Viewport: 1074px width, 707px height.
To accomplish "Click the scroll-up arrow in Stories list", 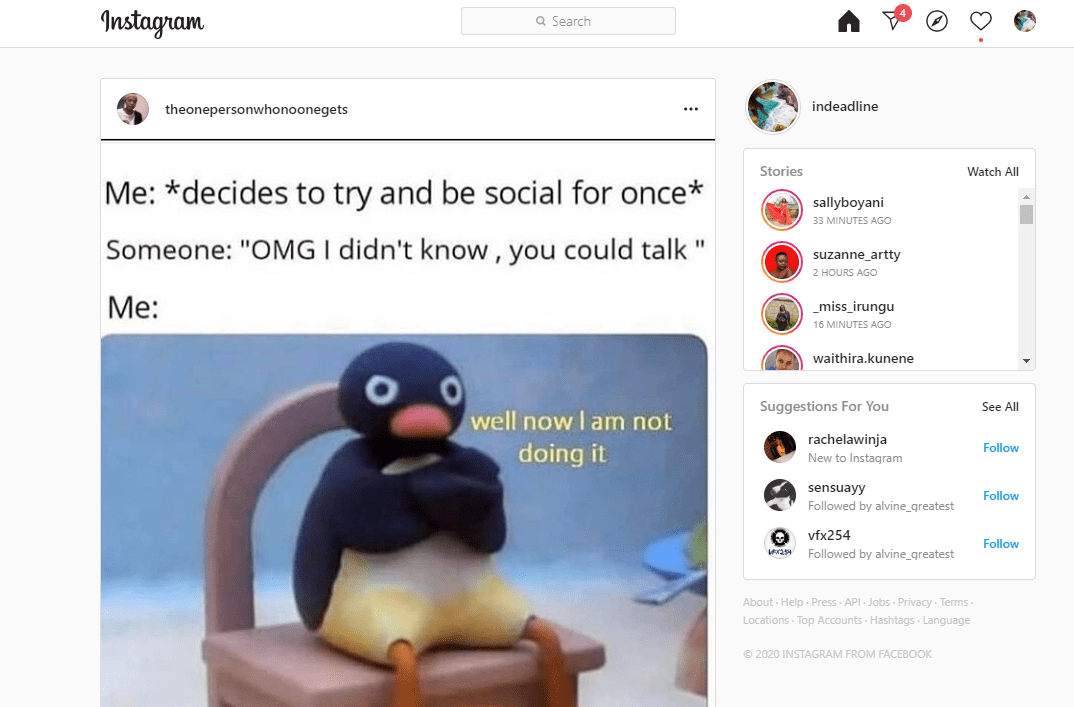I will tap(1026, 197).
